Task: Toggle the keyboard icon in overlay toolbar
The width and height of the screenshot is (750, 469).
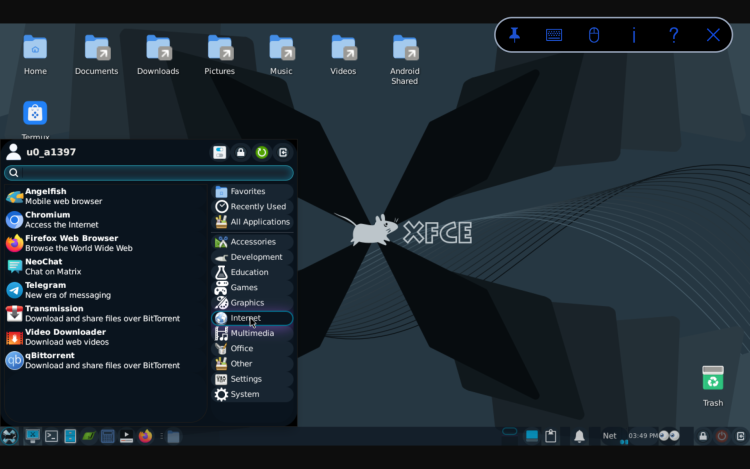Action: pyautogui.click(x=554, y=35)
